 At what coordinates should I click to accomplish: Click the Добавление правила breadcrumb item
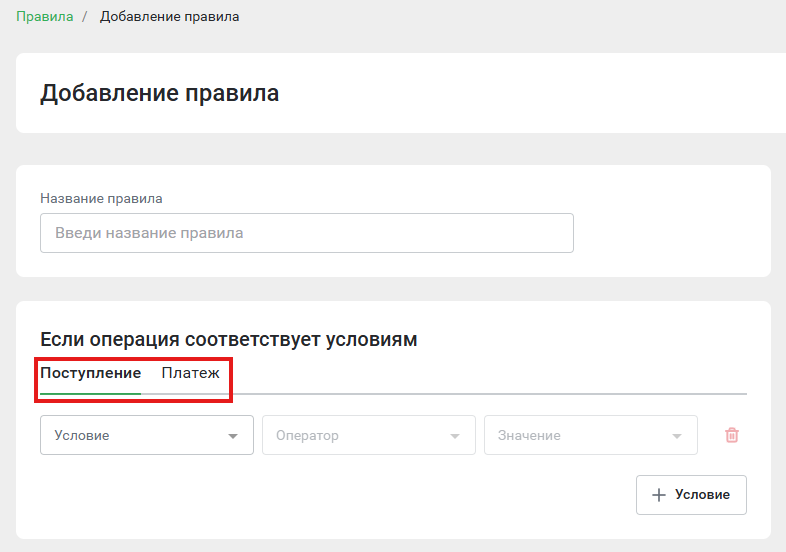coord(169,17)
